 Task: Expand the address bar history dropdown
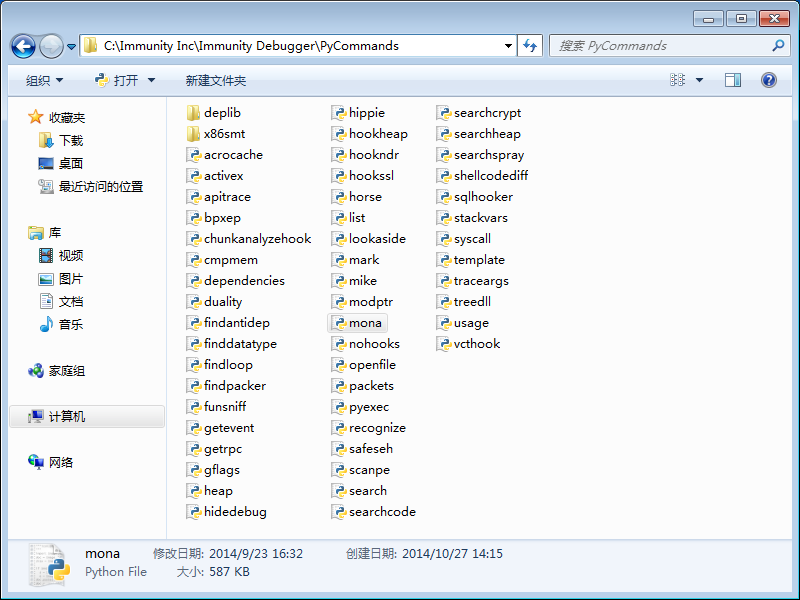tap(508, 46)
